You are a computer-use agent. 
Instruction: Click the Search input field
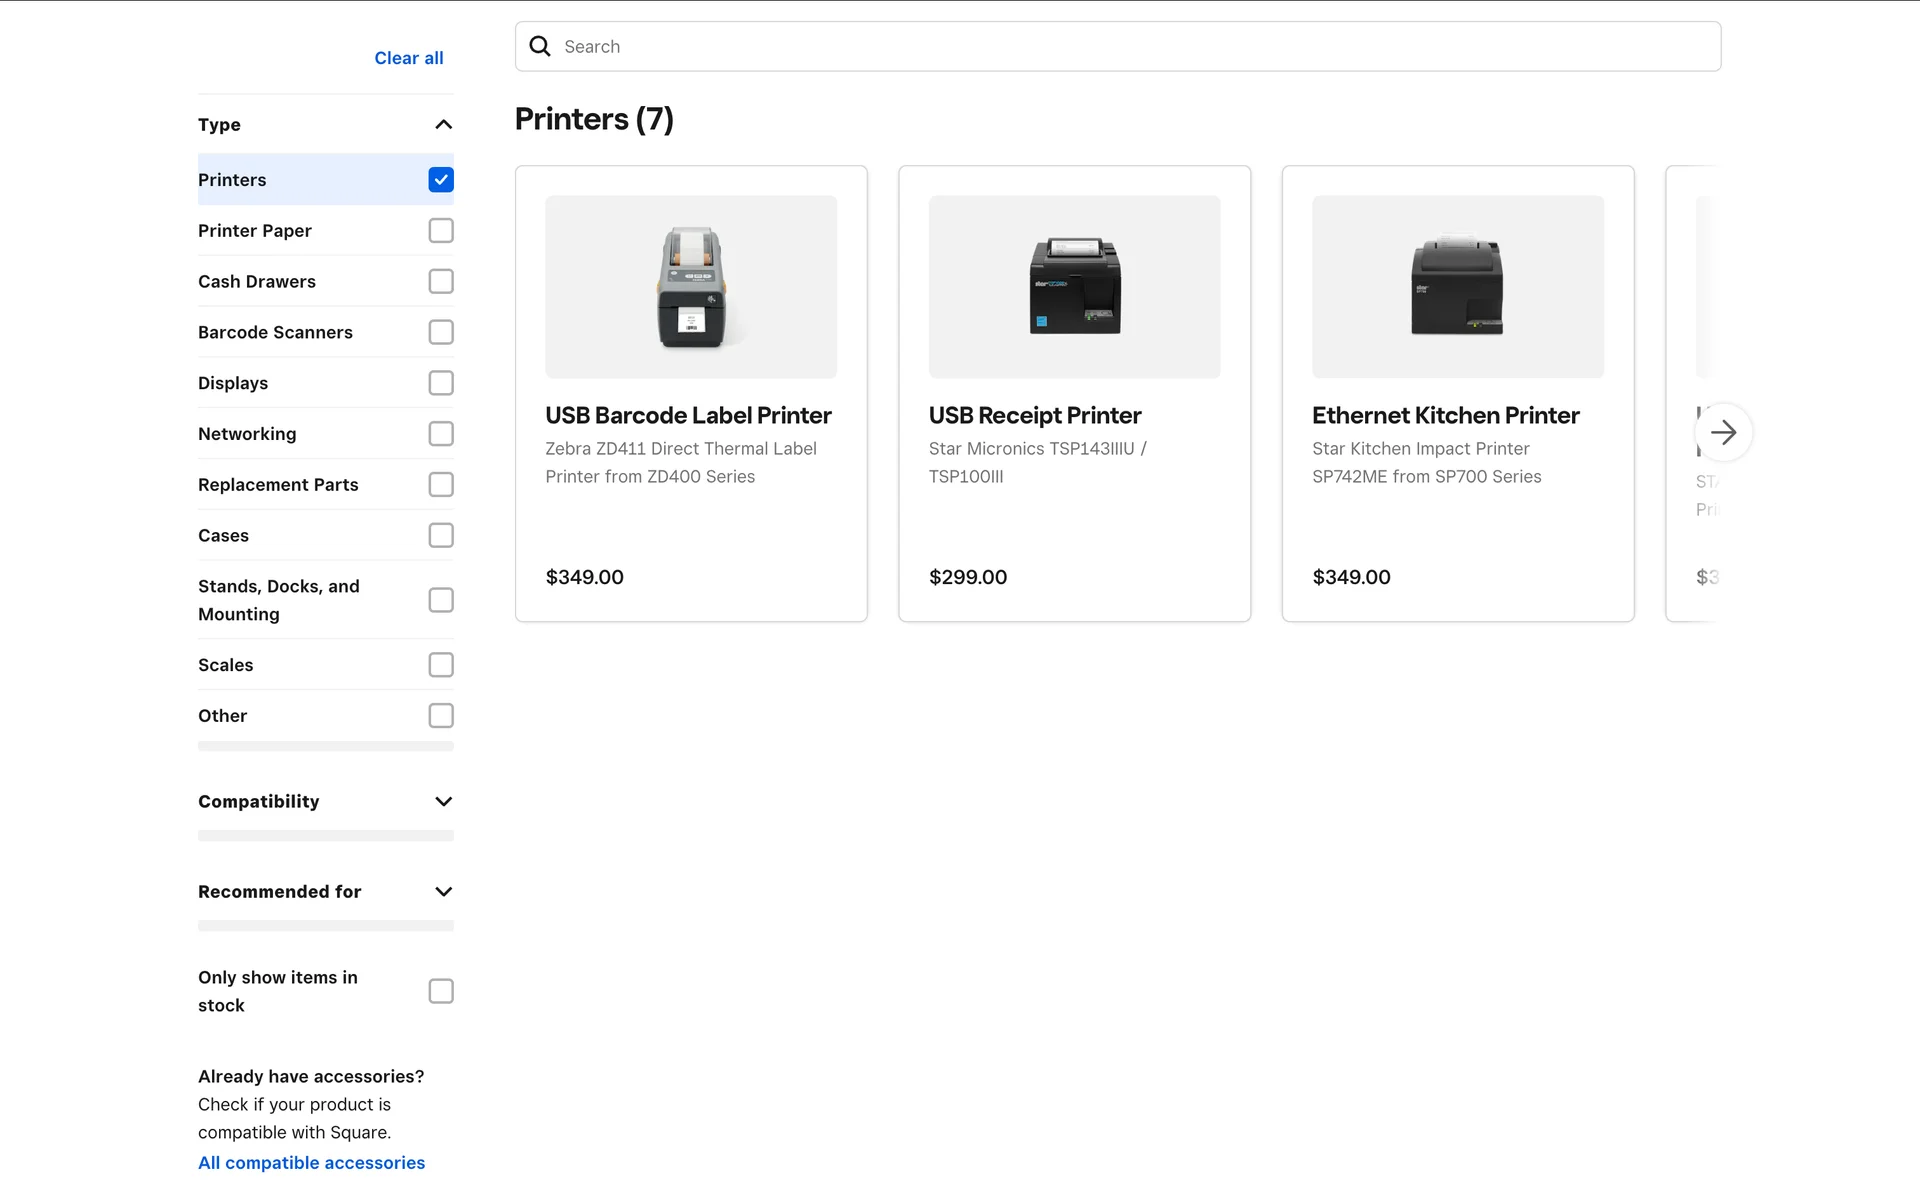point(1130,46)
